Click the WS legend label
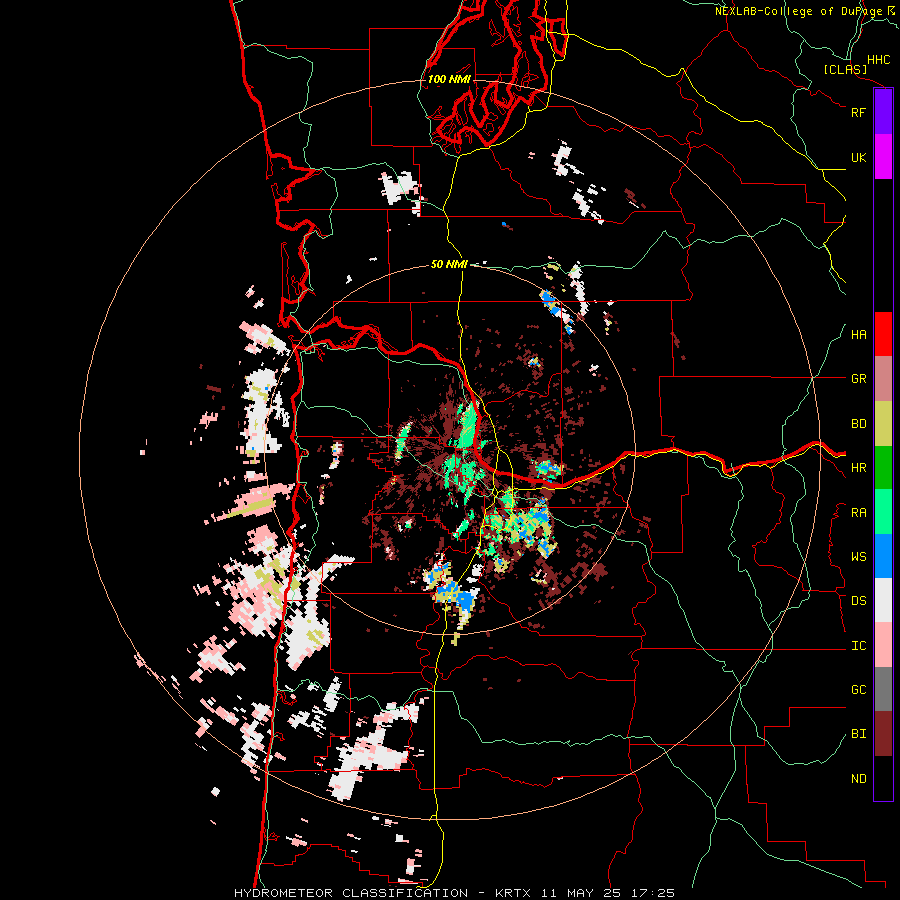This screenshot has height=900, width=900. coord(858,557)
